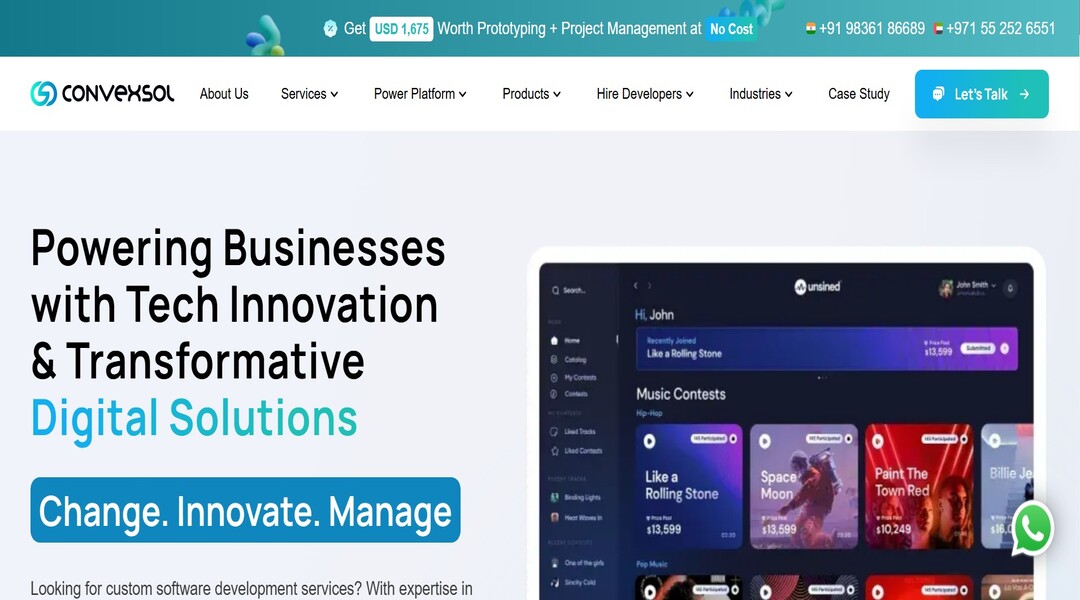The image size is (1080, 600).
Task: Expand the Power Platform dropdown
Action: coord(420,94)
